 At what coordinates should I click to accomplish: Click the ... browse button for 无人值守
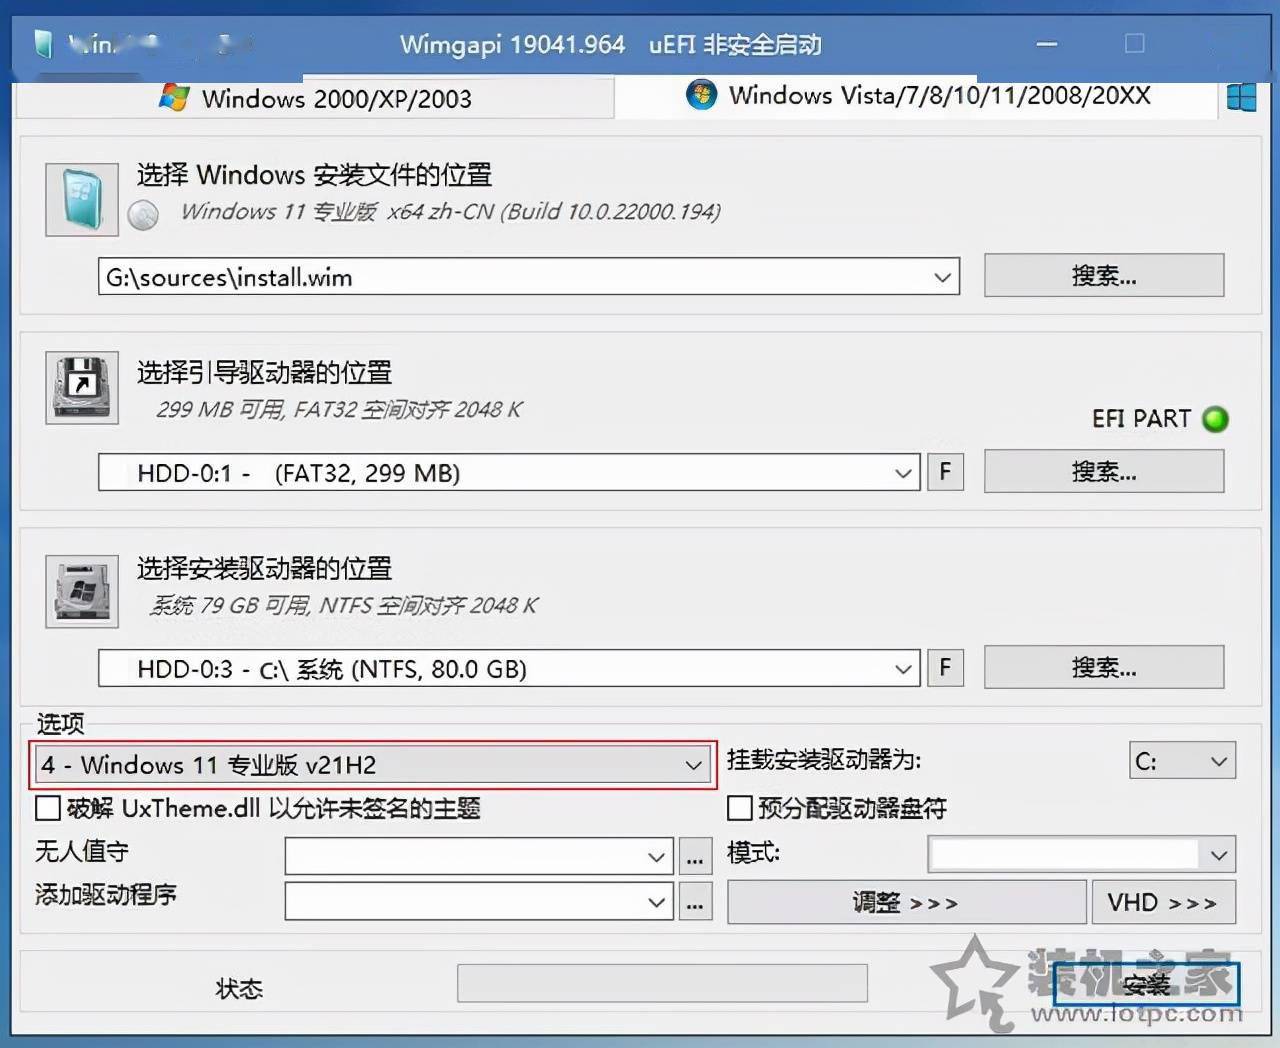pyautogui.click(x=695, y=857)
